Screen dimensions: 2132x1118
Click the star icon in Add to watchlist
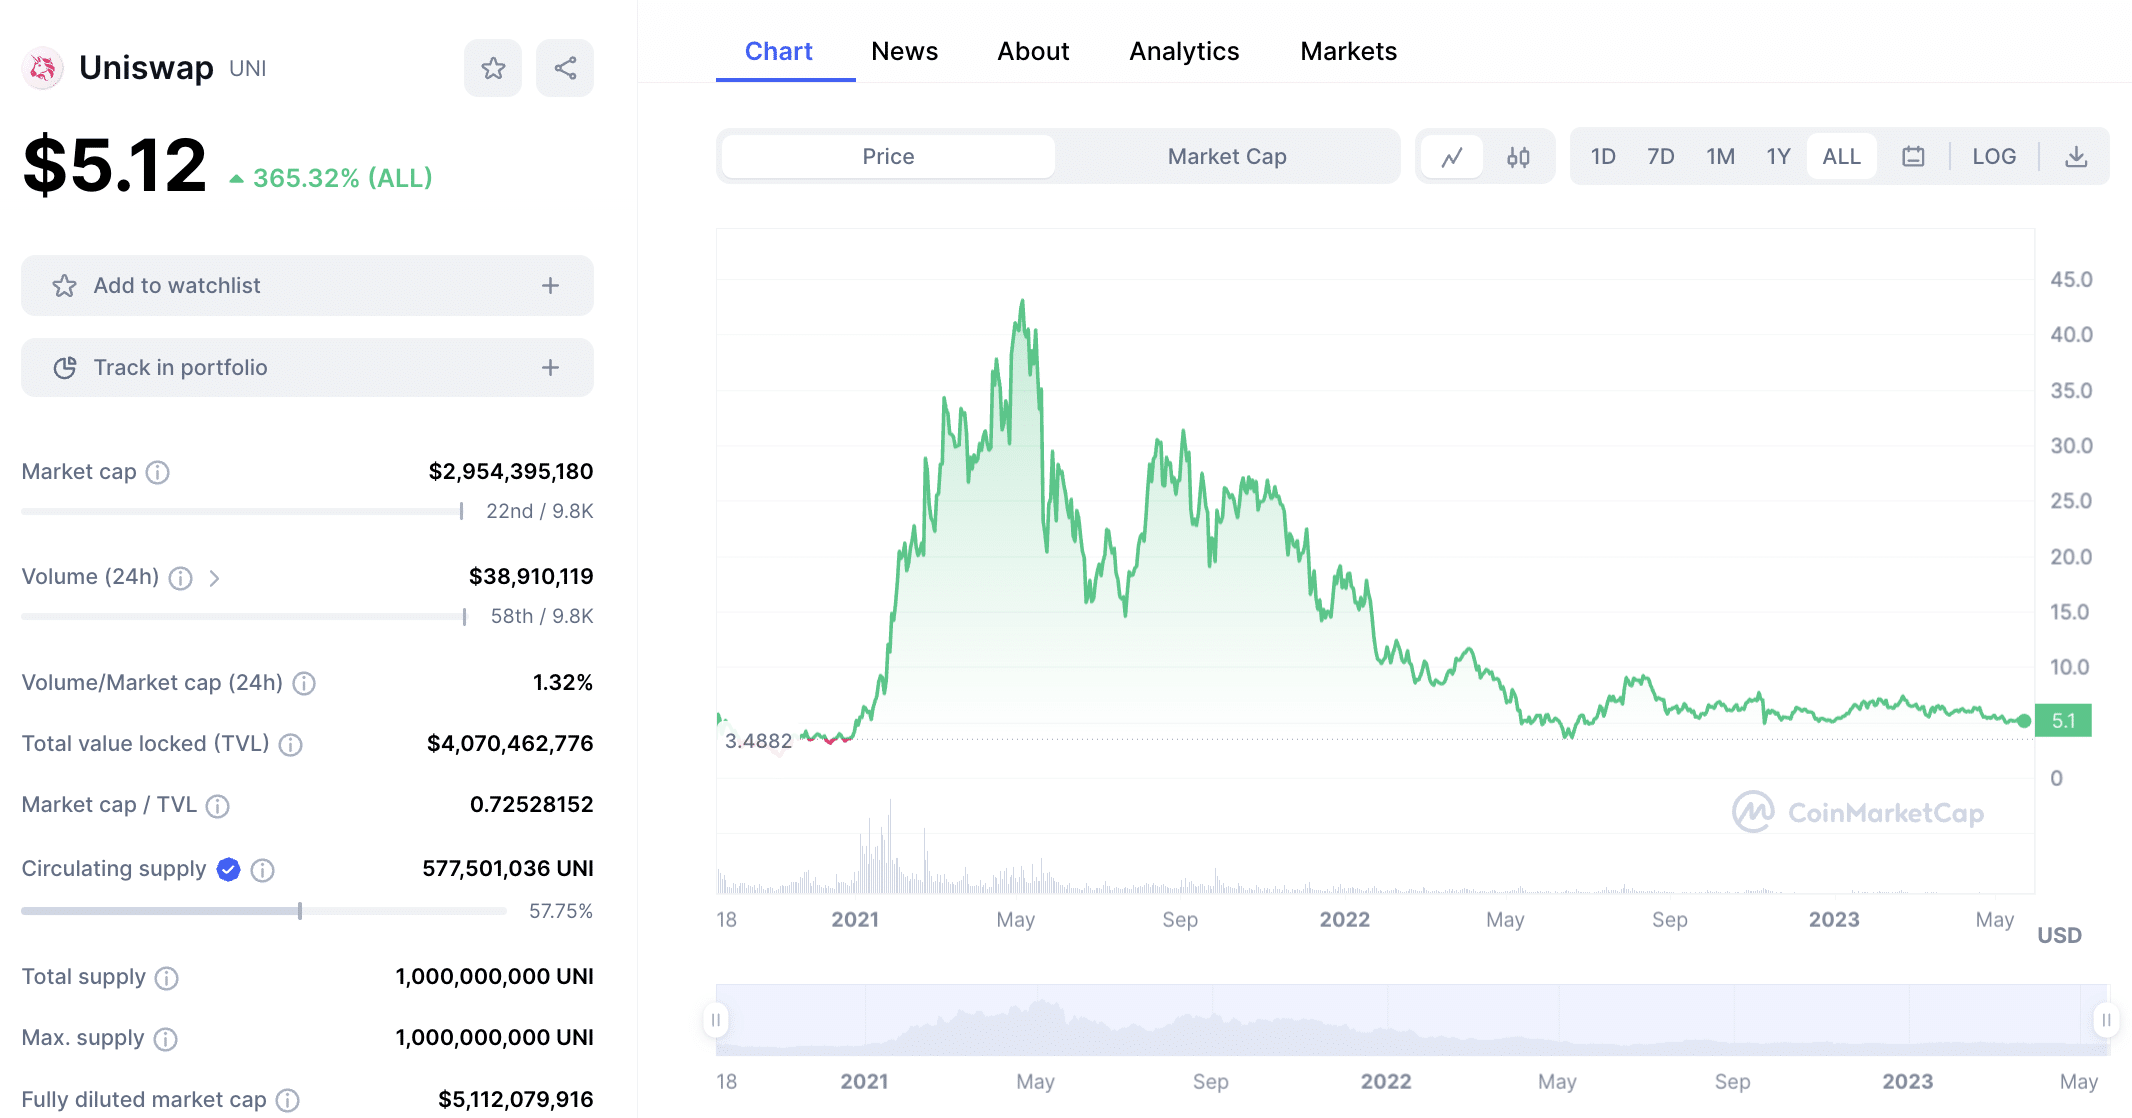[x=65, y=286]
